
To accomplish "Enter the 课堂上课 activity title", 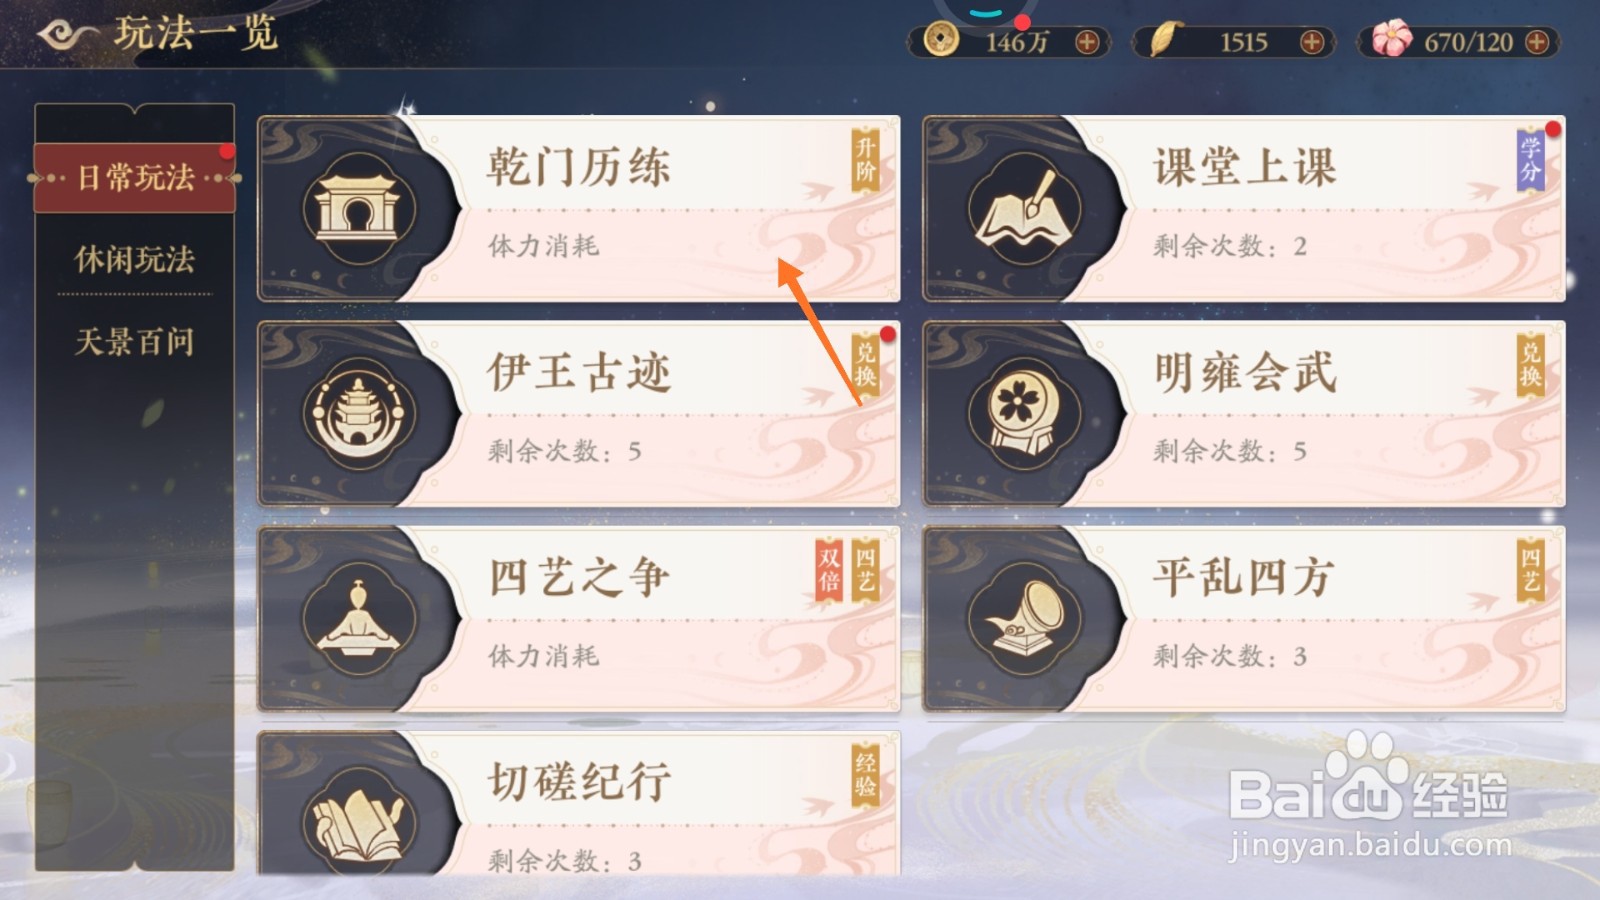I will [1245, 167].
